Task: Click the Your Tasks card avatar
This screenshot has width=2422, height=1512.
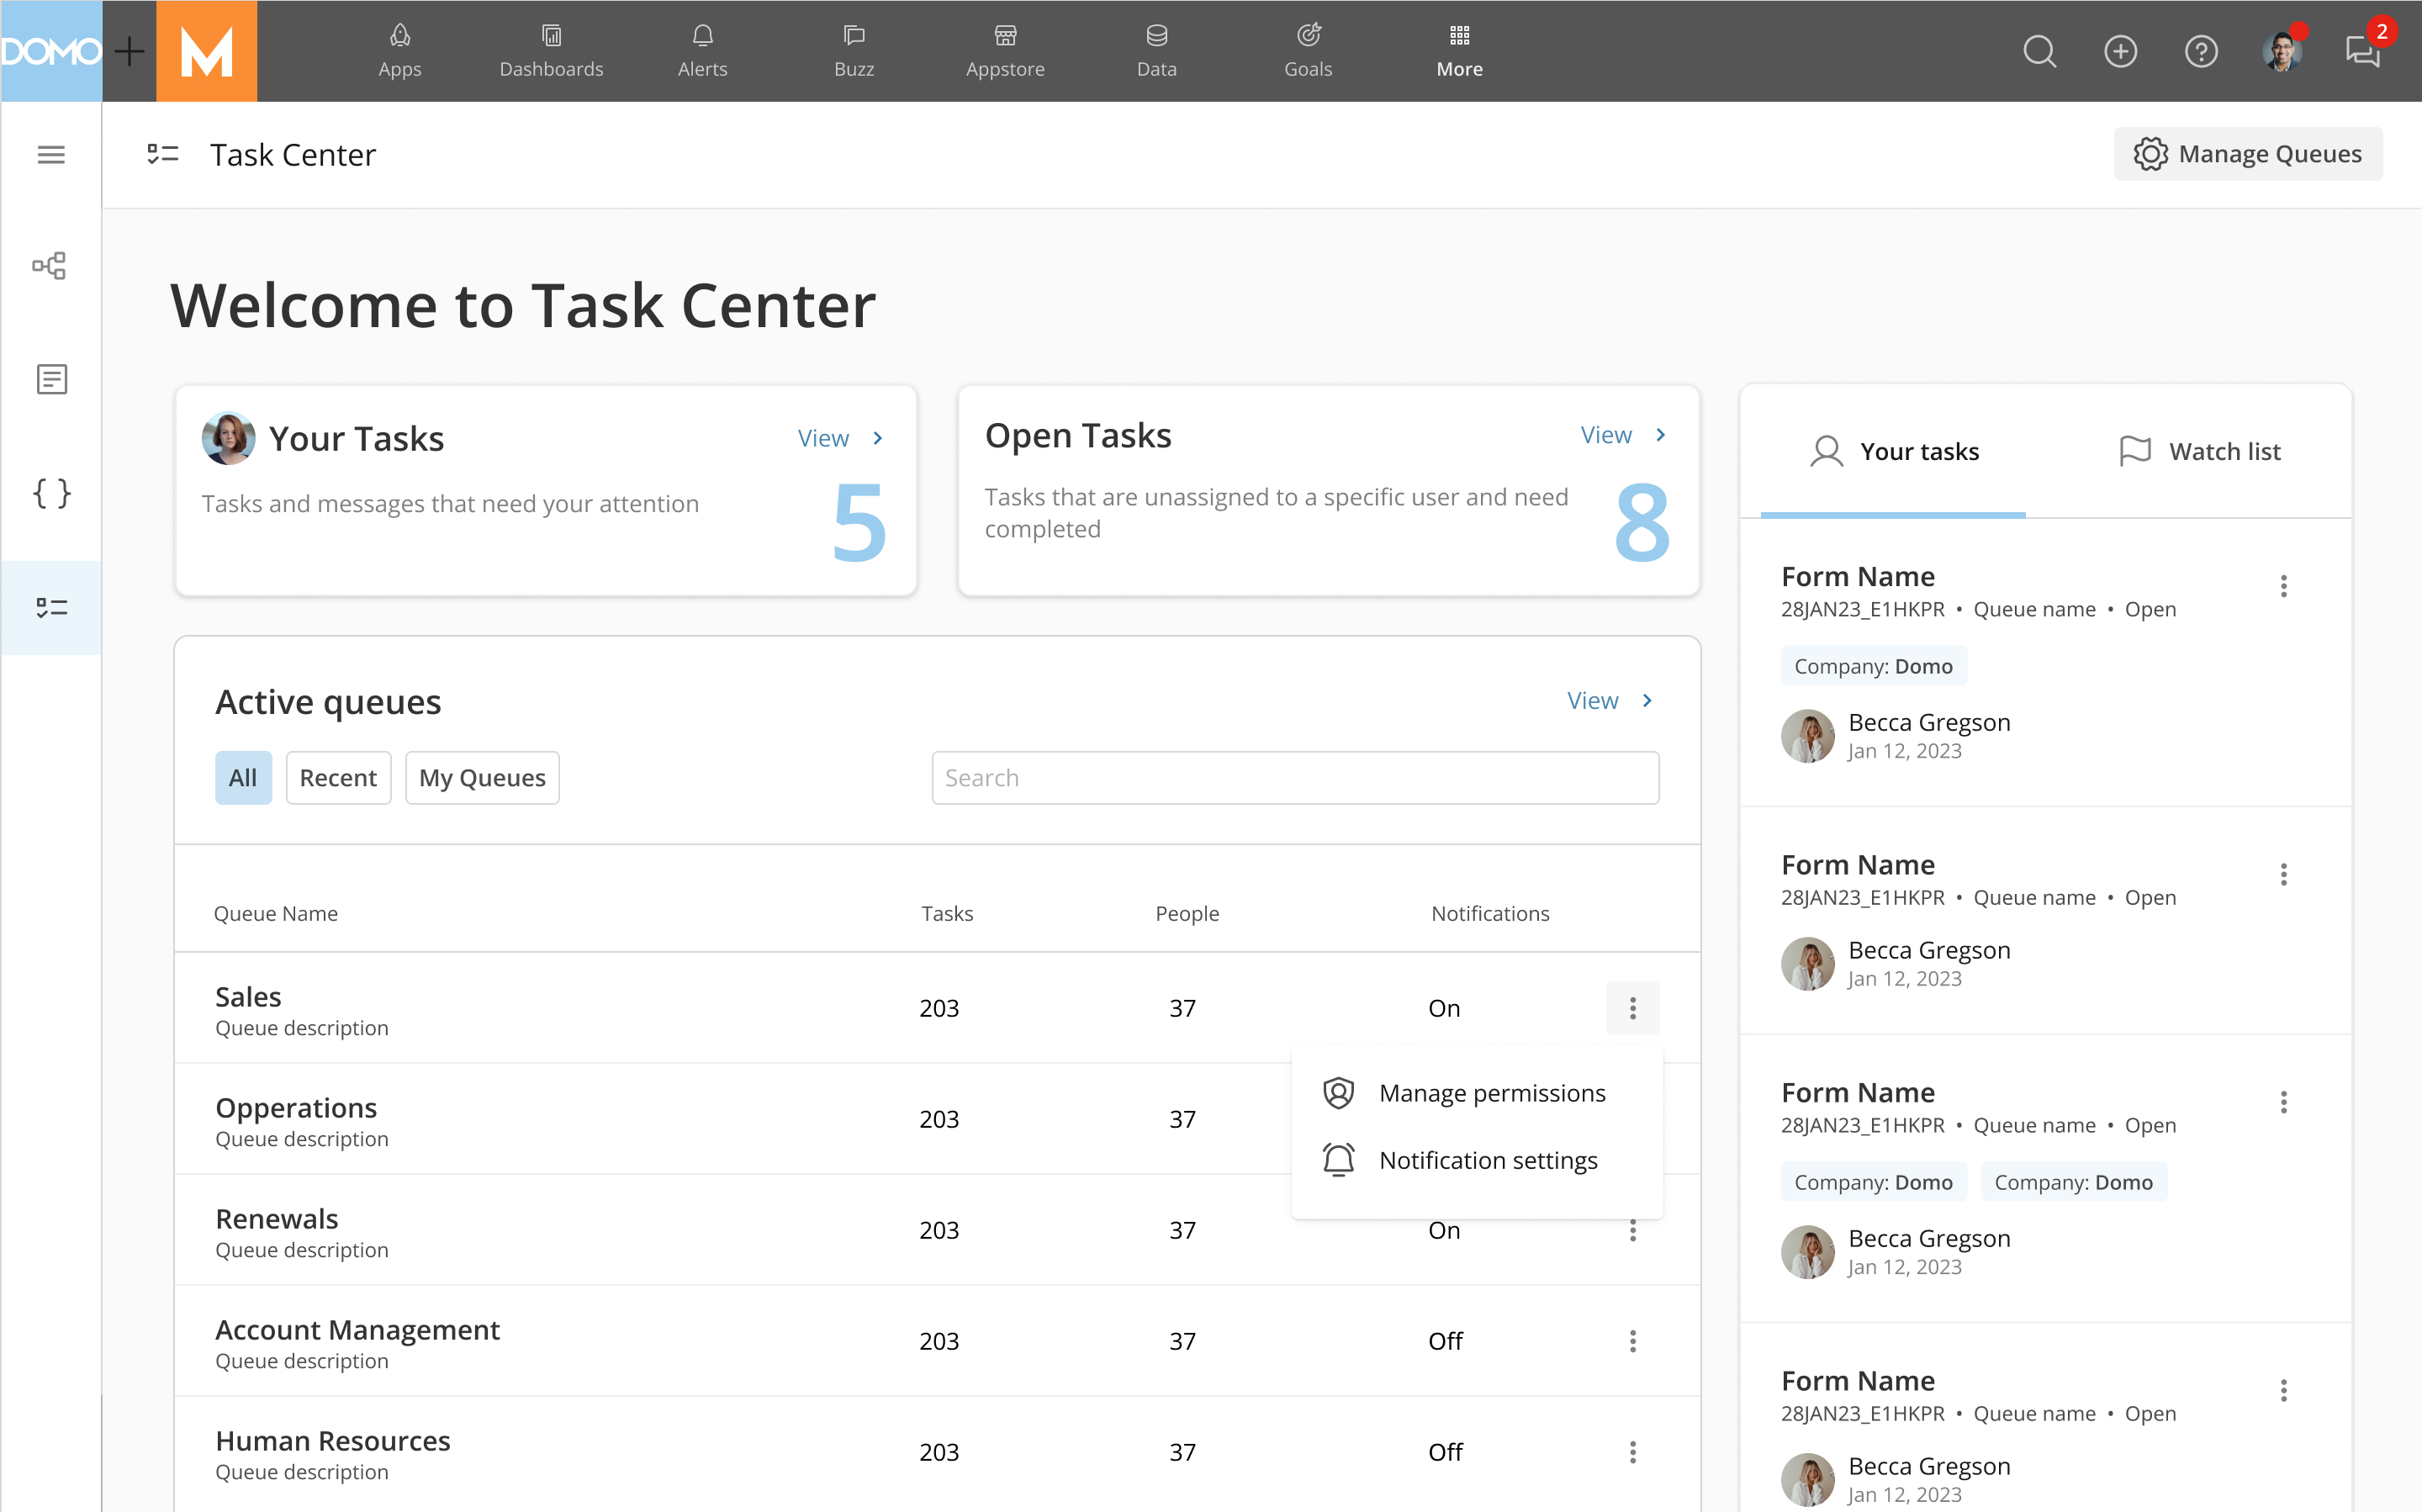Action: (228, 438)
